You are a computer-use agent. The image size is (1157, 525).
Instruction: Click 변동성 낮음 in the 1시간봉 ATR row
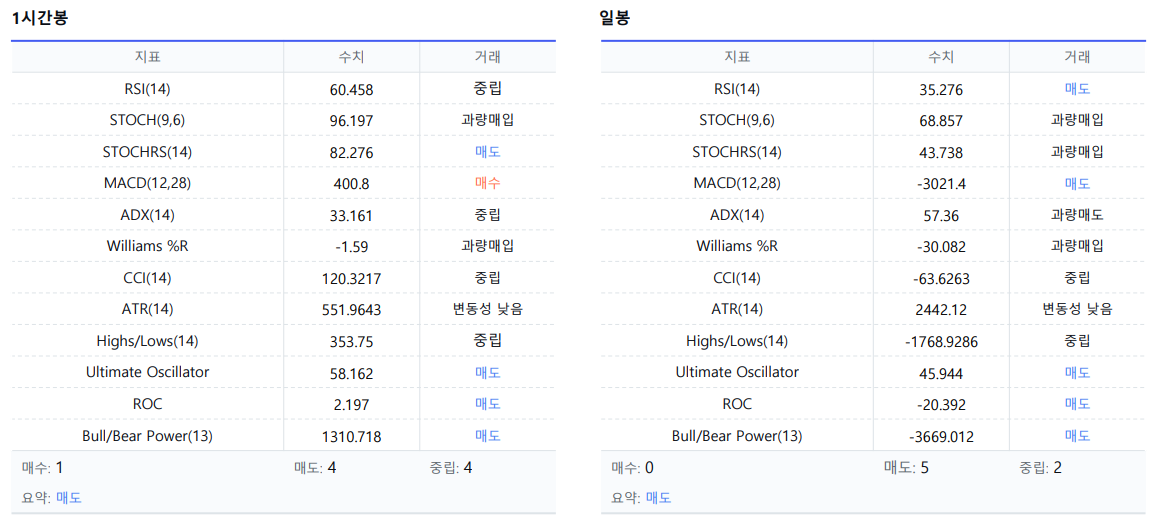coord(487,309)
